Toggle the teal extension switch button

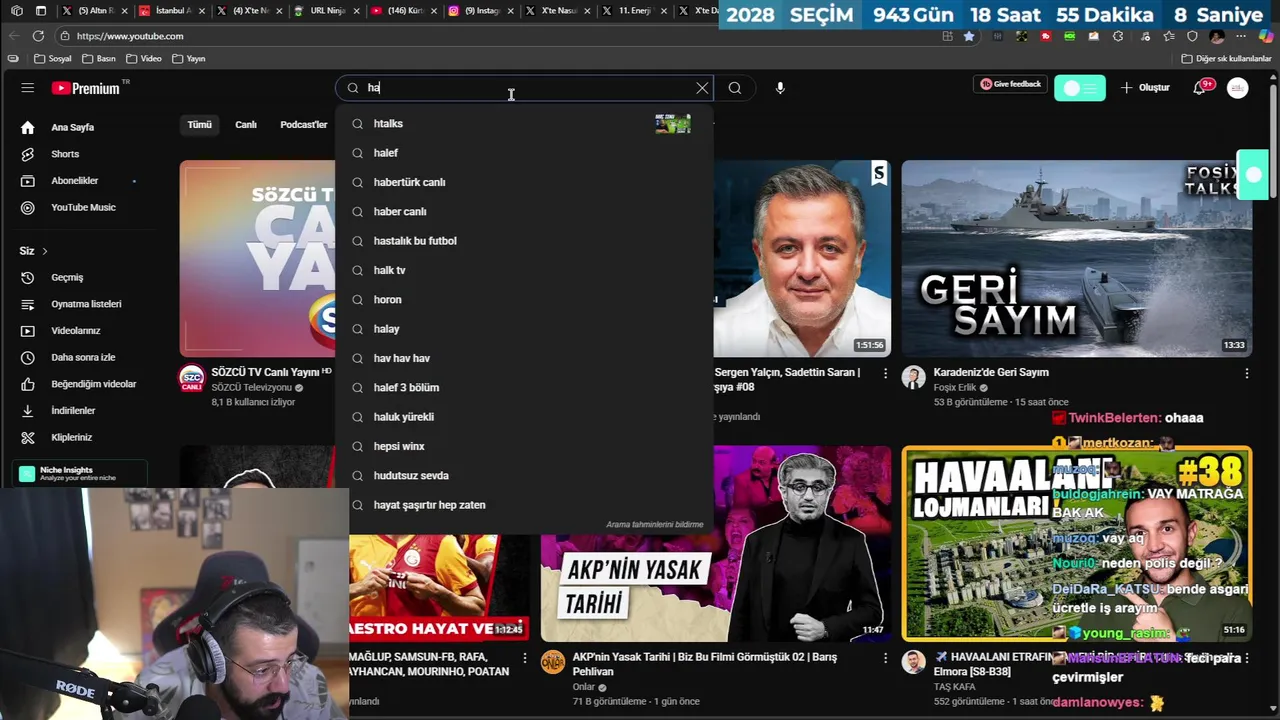pos(1080,88)
